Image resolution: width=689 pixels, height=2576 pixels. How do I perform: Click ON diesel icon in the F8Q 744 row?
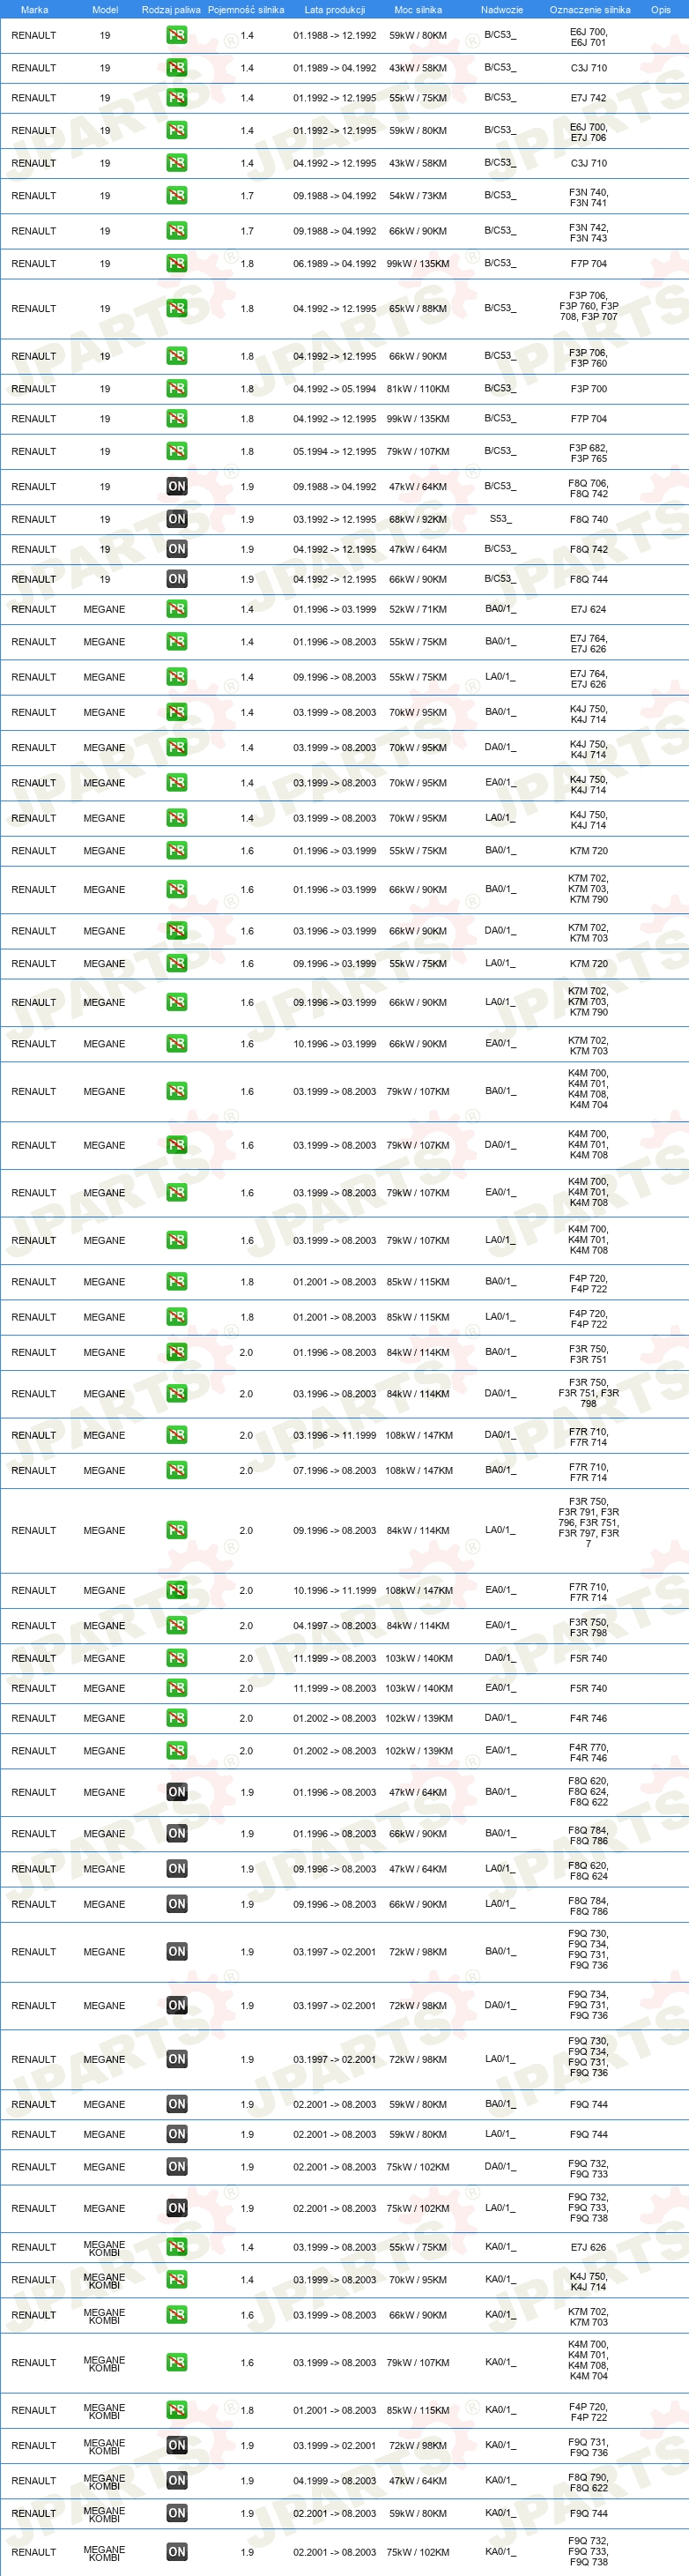[x=177, y=579]
